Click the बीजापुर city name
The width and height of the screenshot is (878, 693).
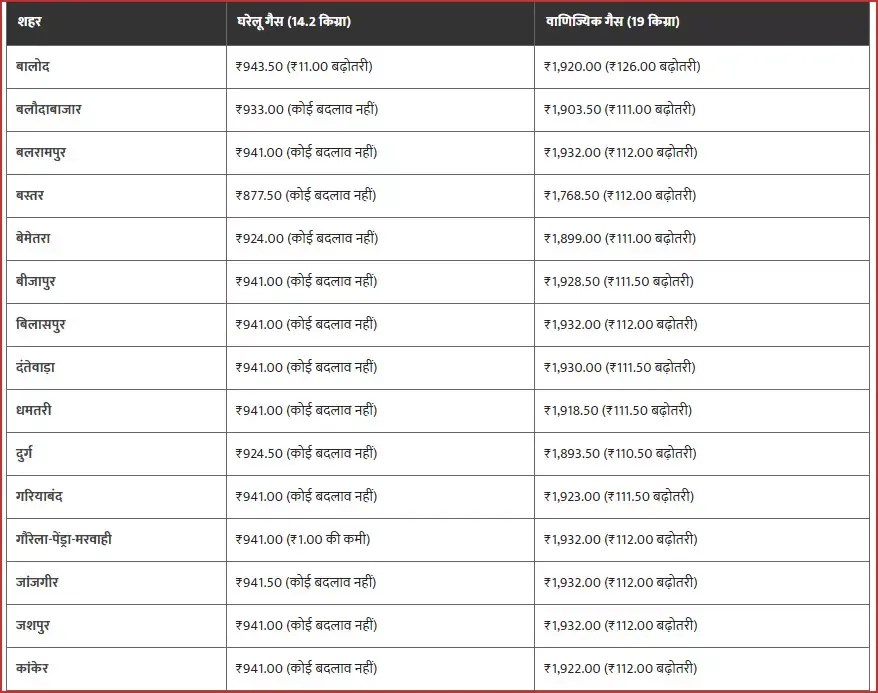point(37,281)
